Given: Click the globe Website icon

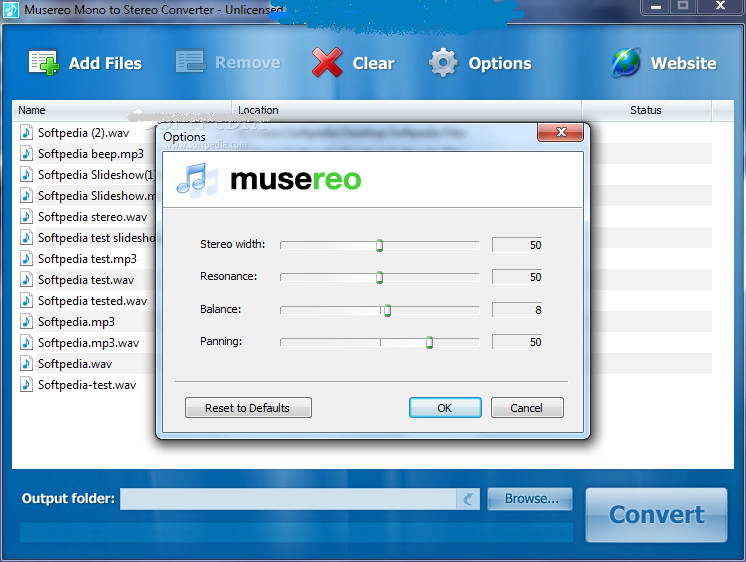Looking at the screenshot, I should coord(626,63).
